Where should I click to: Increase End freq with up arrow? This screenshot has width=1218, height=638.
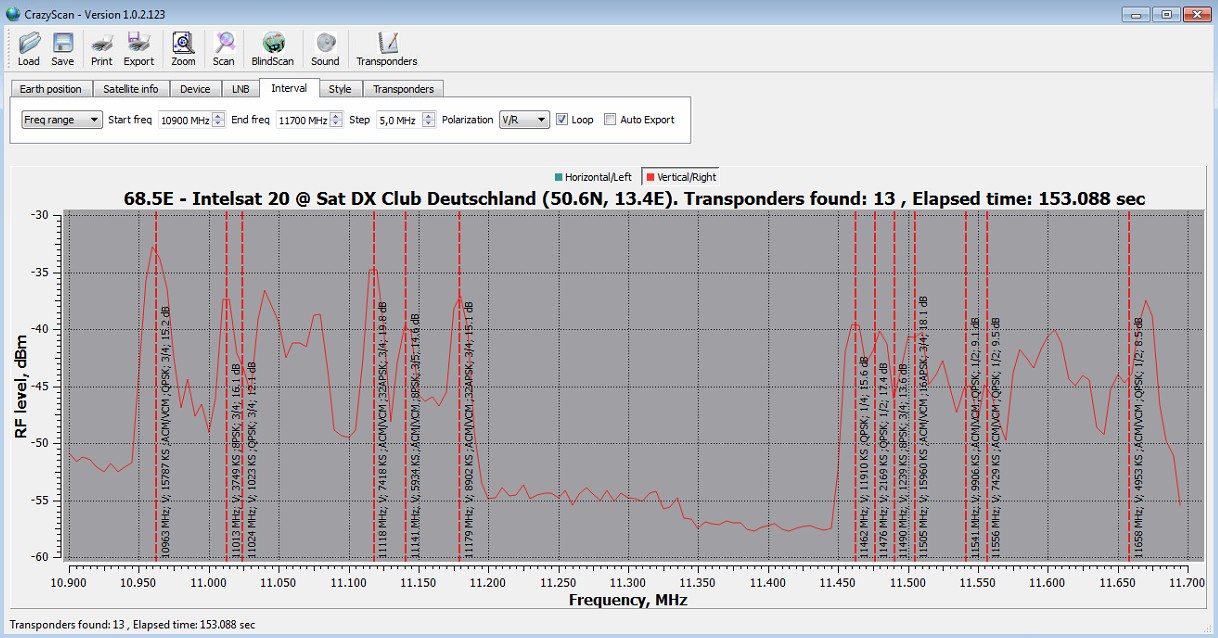336,116
